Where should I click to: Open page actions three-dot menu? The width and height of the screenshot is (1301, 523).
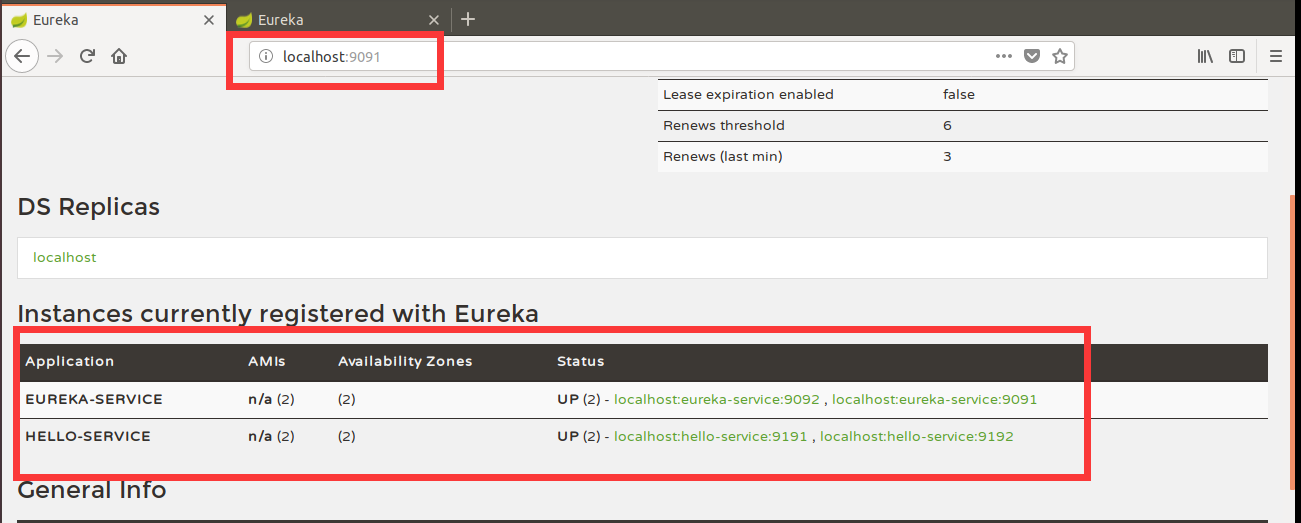[x=1004, y=56]
